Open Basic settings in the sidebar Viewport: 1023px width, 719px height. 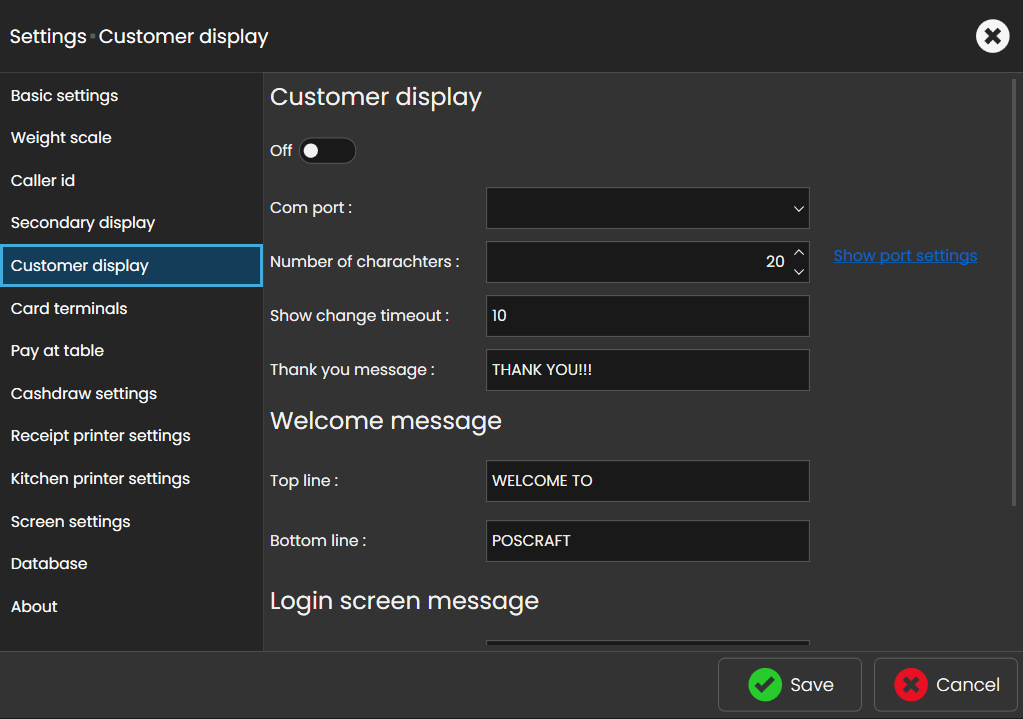point(65,96)
